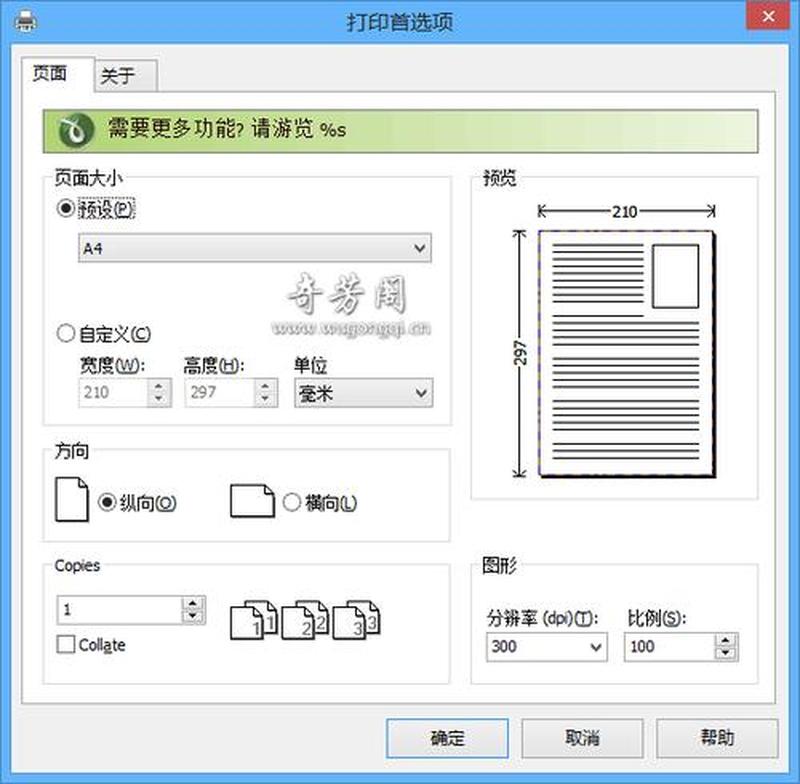Increase 比例 scale with up arrow
Screen dimensions: 800x784
click(726, 640)
